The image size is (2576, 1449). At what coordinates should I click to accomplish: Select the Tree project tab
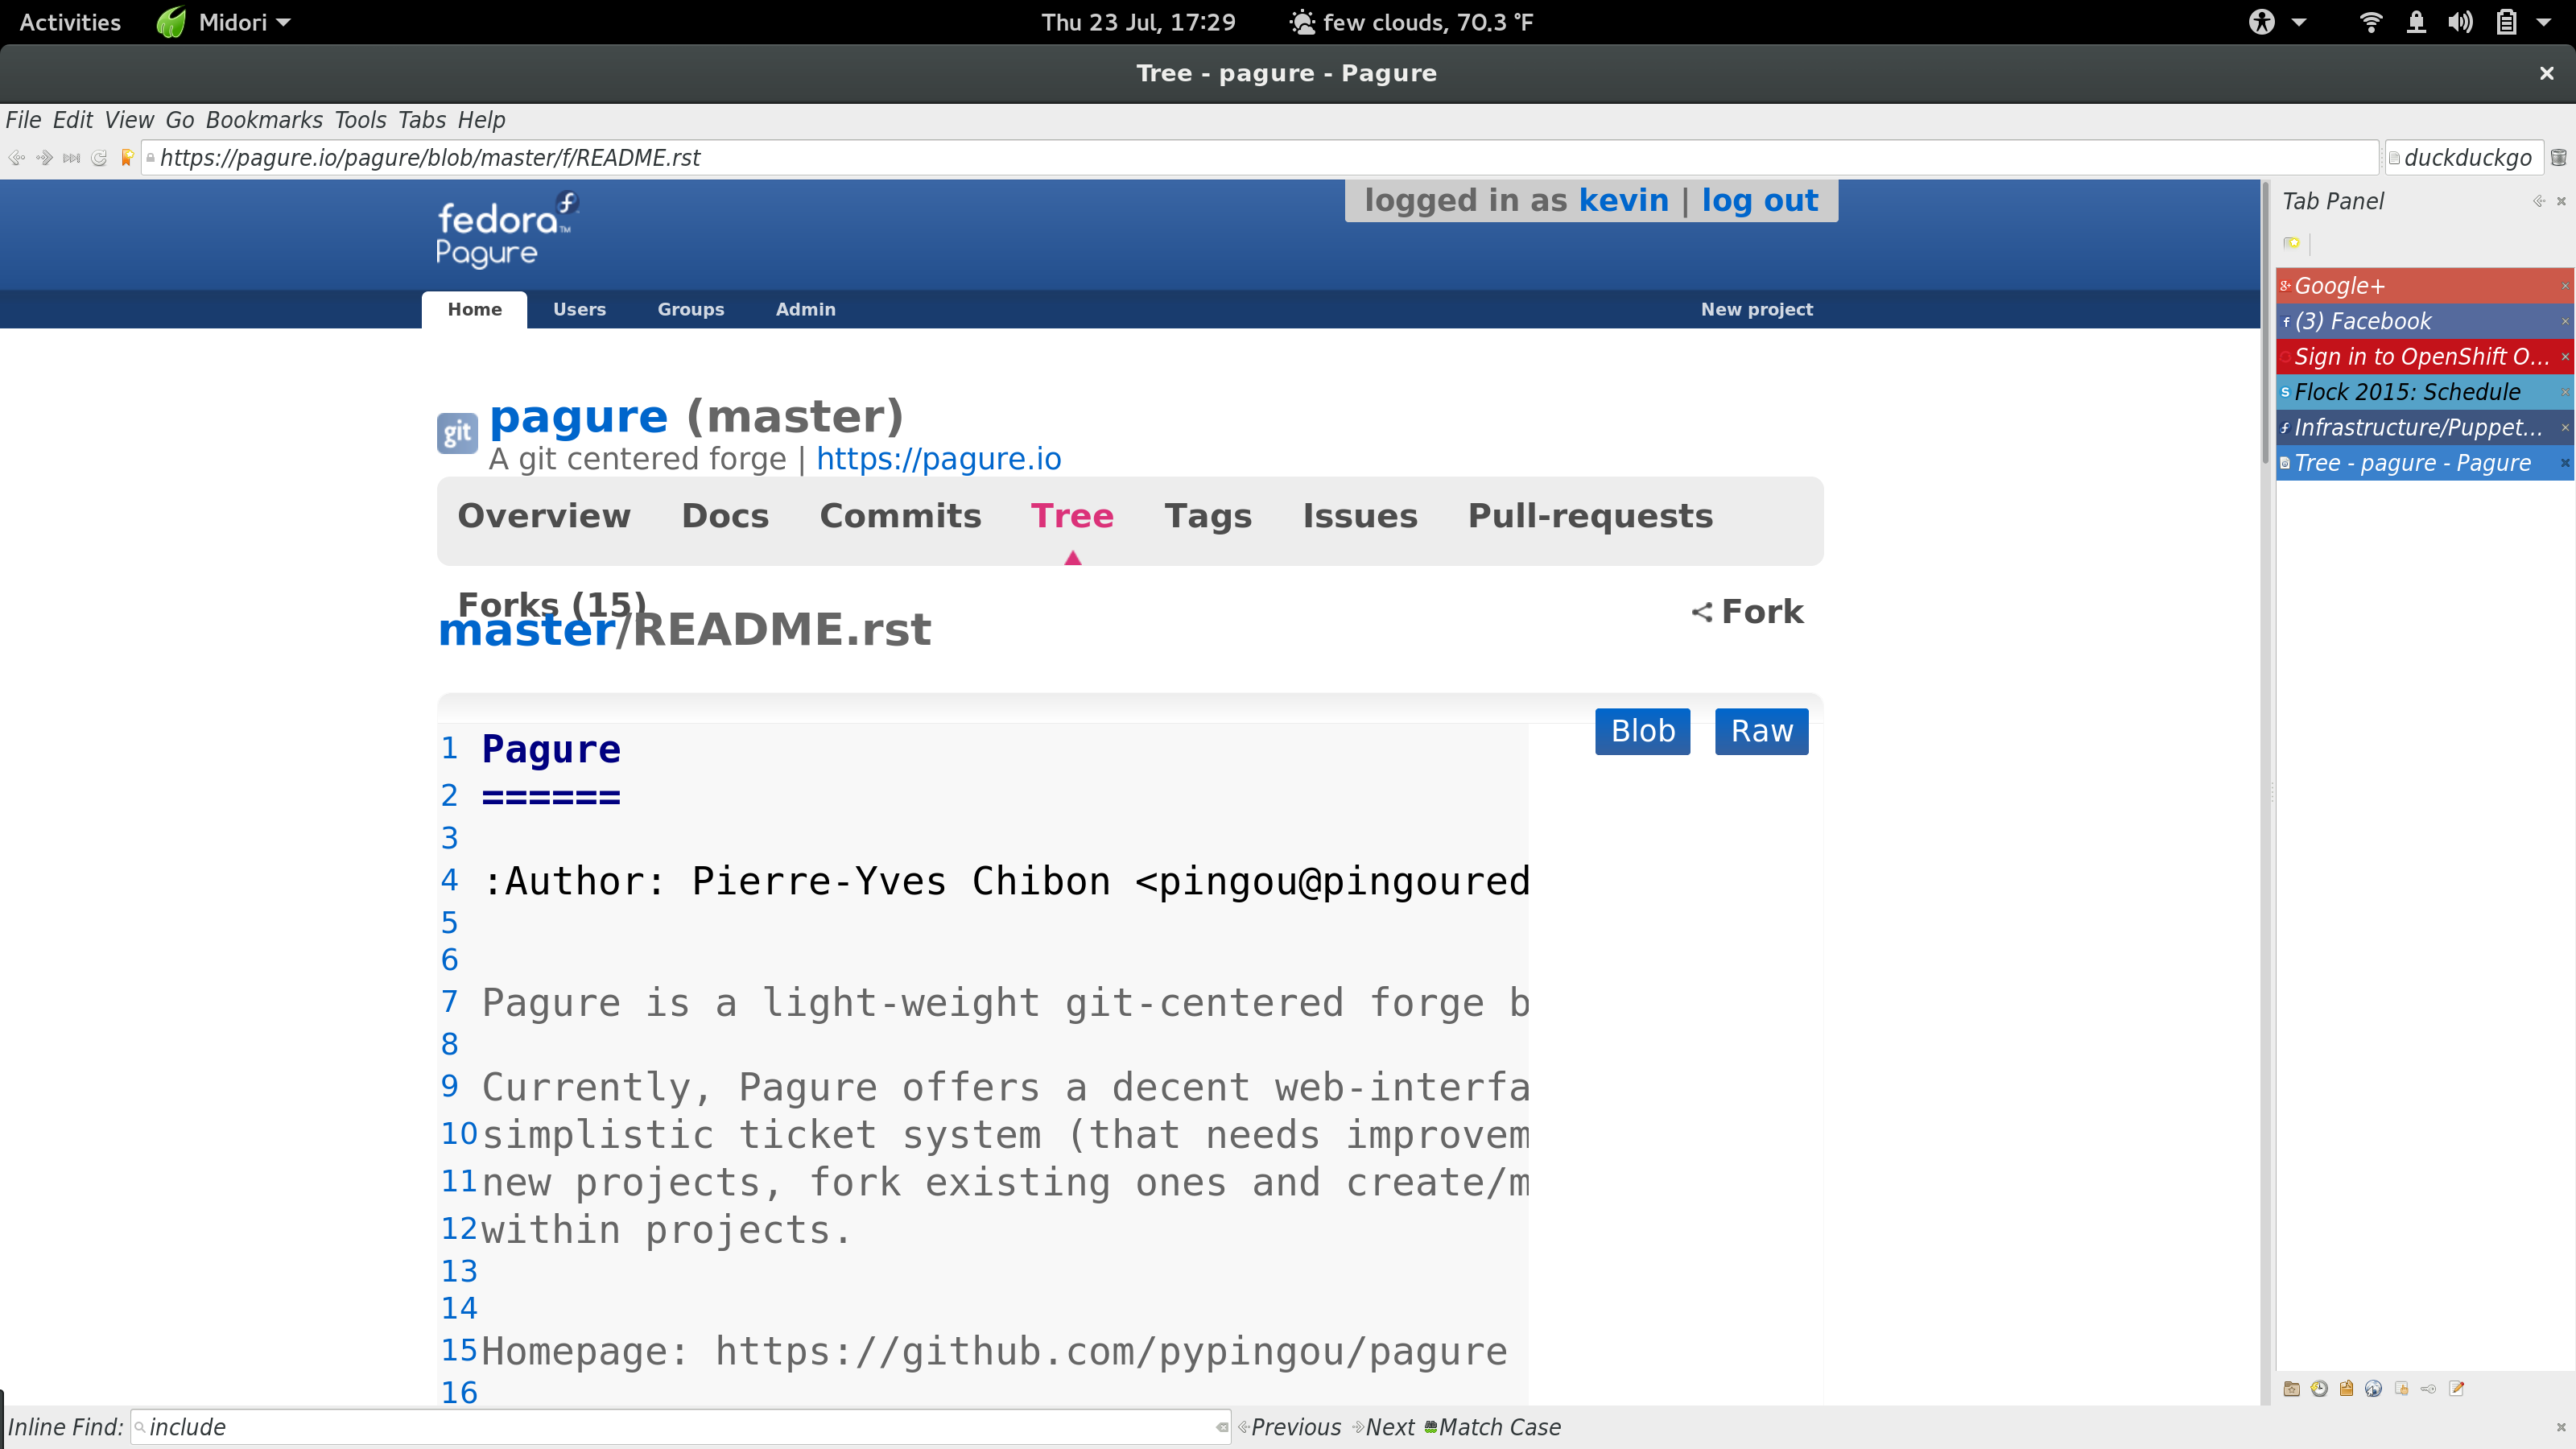point(1072,516)
